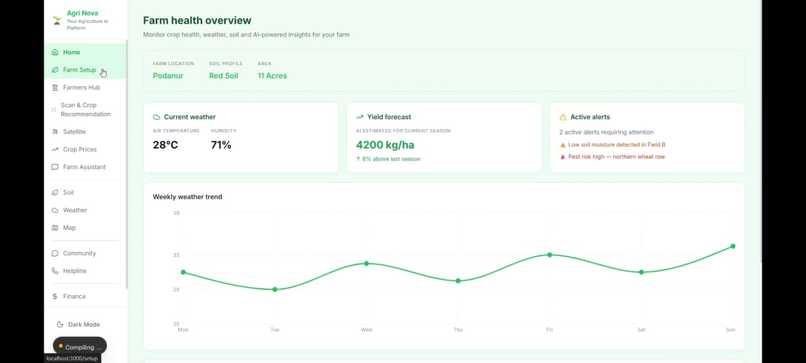This screenshot has height=363, width=806.
Task: Click the Finance dollar icon
Action: coord(54,296)
